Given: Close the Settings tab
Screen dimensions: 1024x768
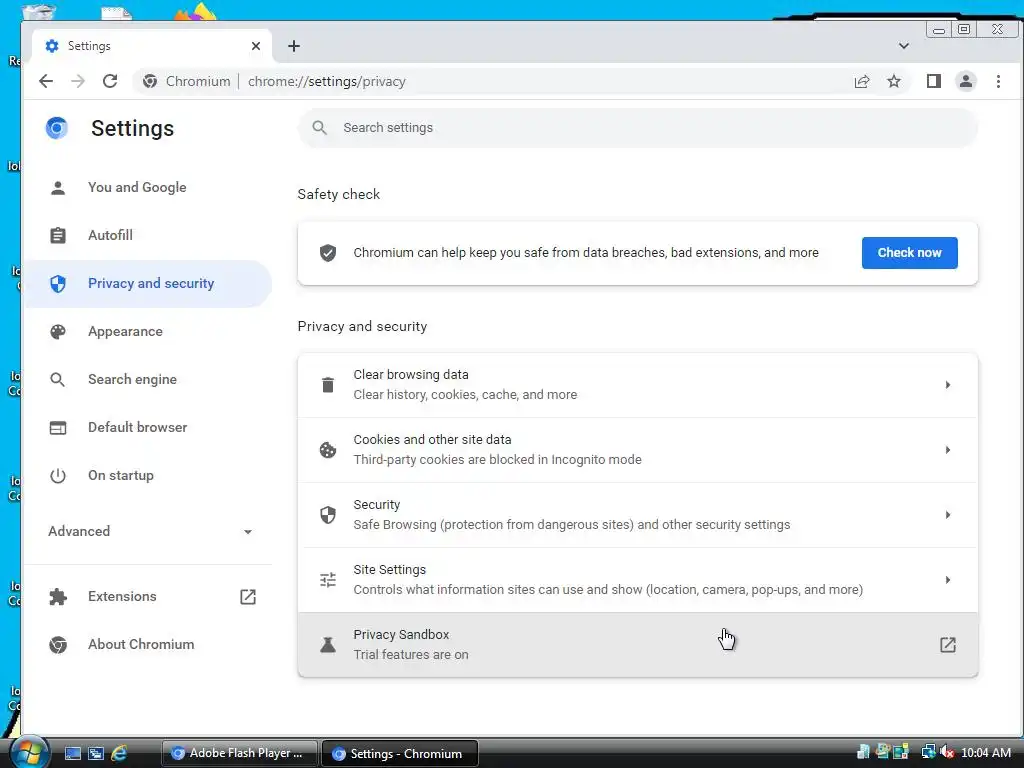Looking at the screenshot, I should pyautogui.click(x=256, y=46).
